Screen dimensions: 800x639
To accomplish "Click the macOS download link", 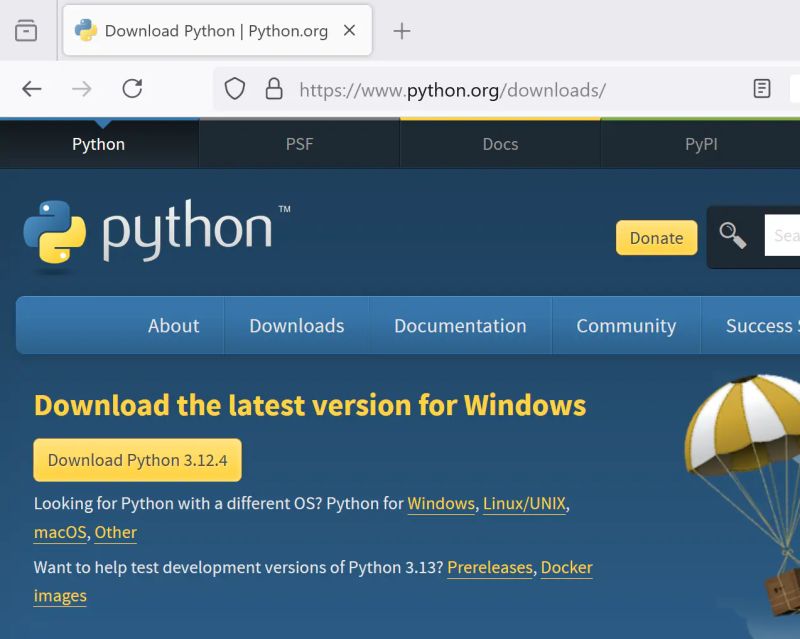I will [x=59, y=532].
